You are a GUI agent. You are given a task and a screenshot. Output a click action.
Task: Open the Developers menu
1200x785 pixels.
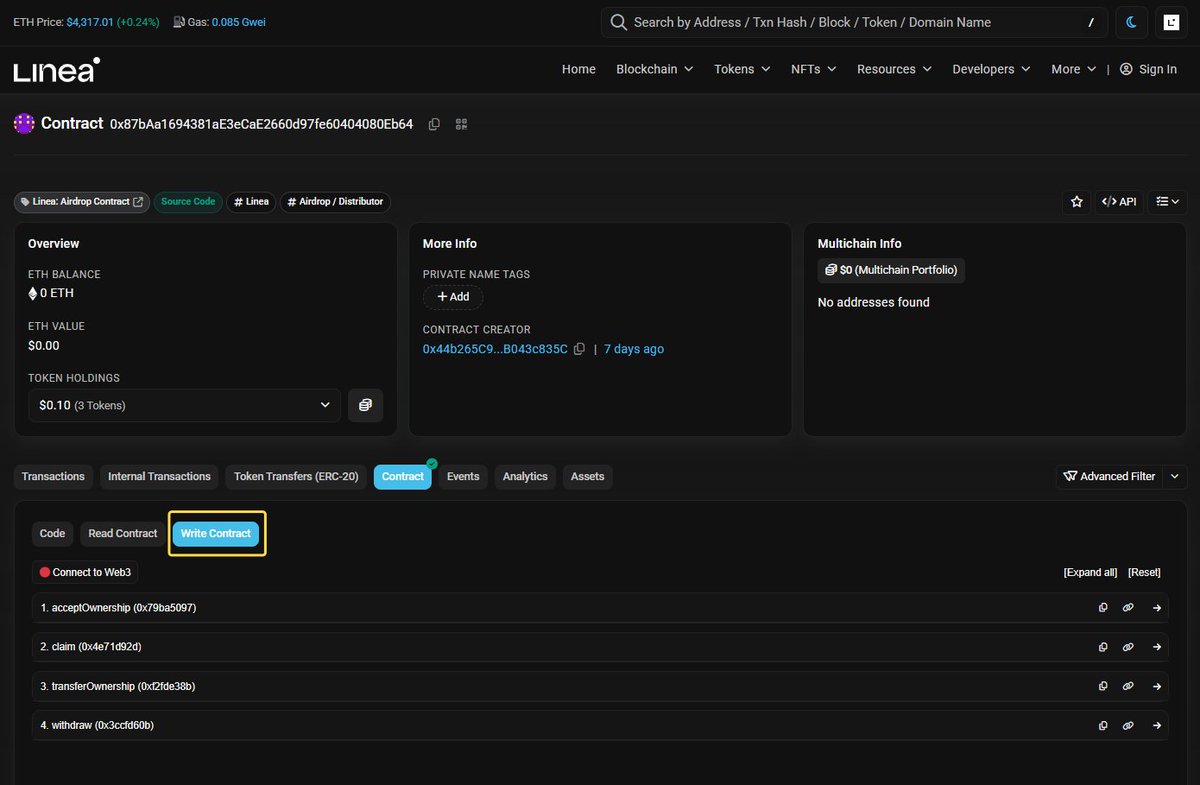tap(992, 69)
